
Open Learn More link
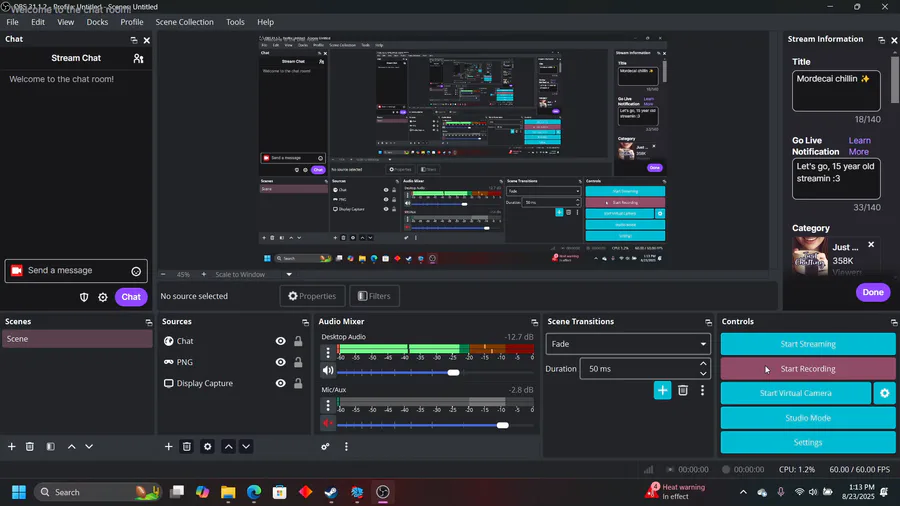859,146
